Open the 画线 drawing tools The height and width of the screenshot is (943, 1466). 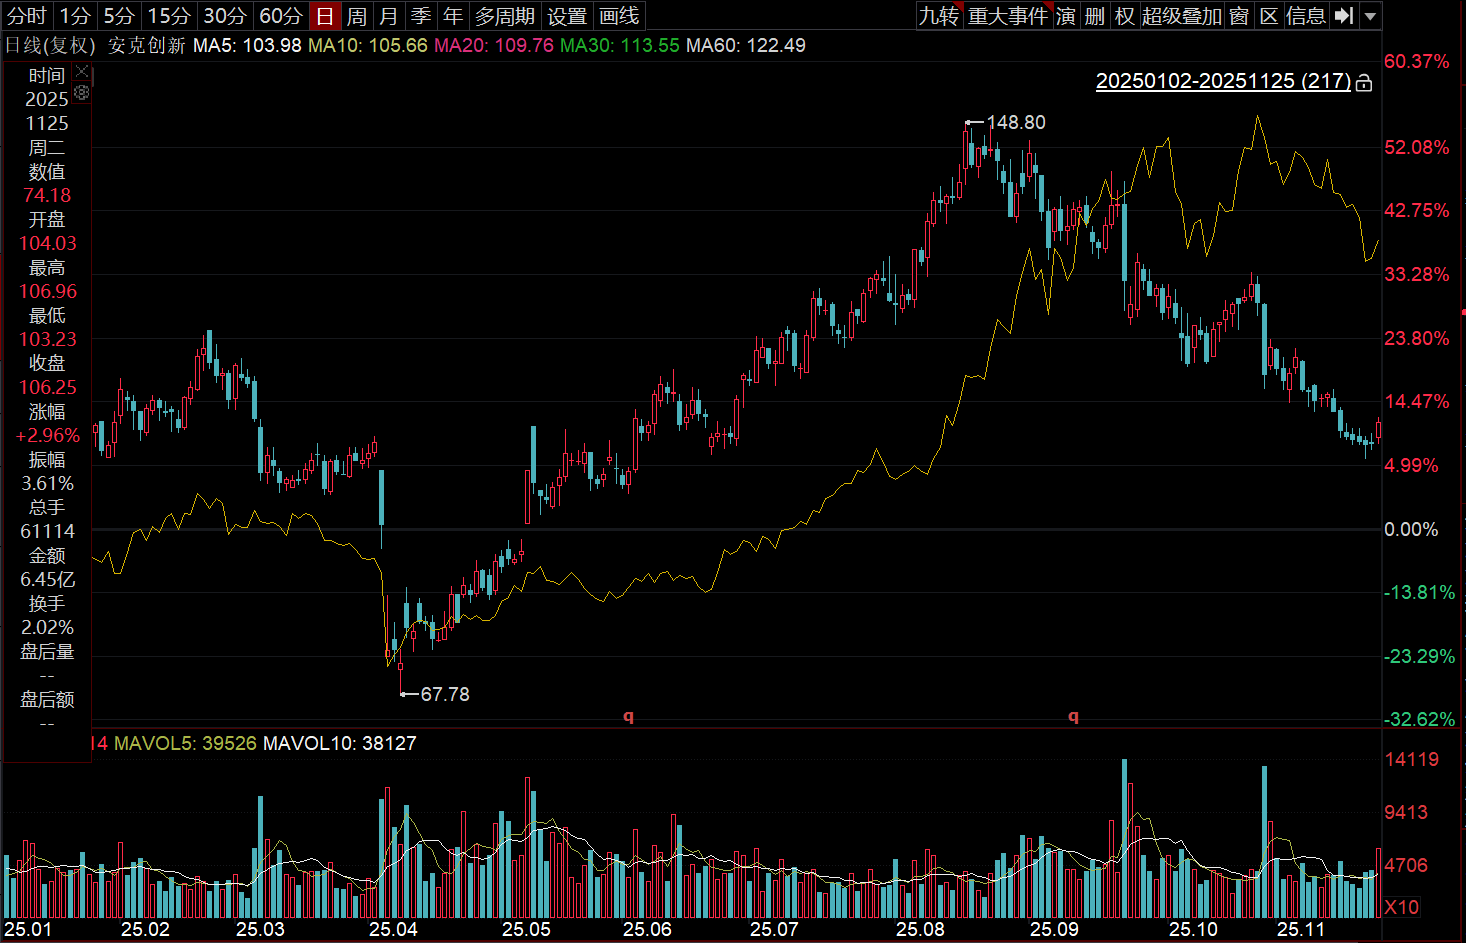[x=619, y=16]
